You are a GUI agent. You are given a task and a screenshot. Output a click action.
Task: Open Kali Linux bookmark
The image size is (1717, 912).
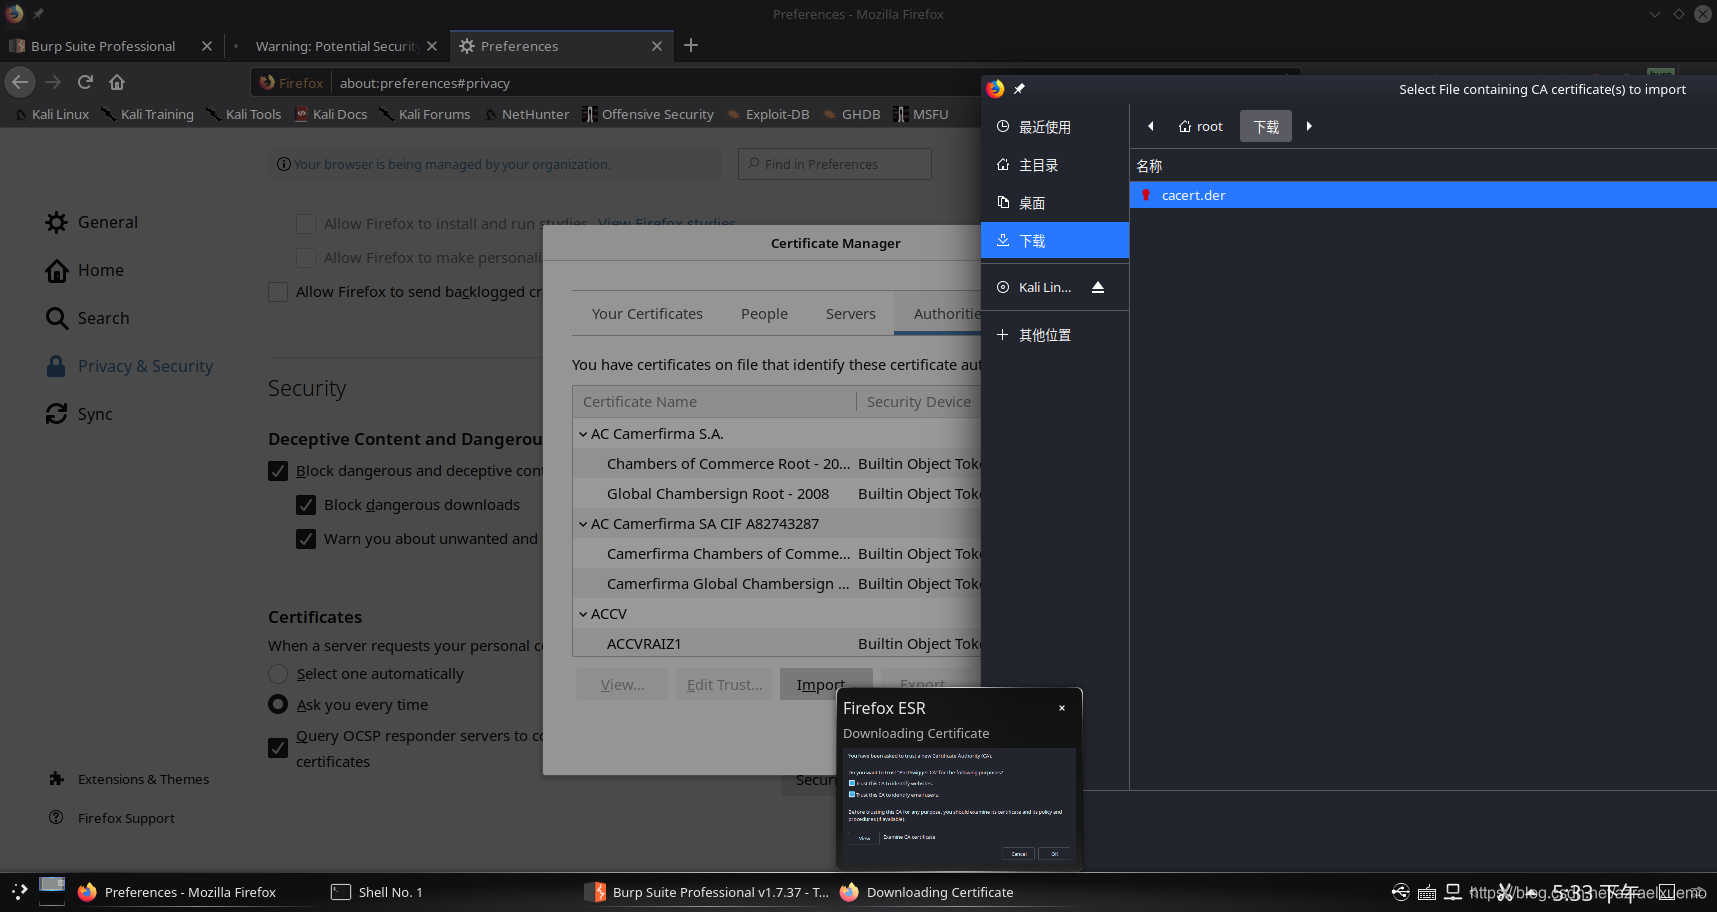[x=52, y=114]
